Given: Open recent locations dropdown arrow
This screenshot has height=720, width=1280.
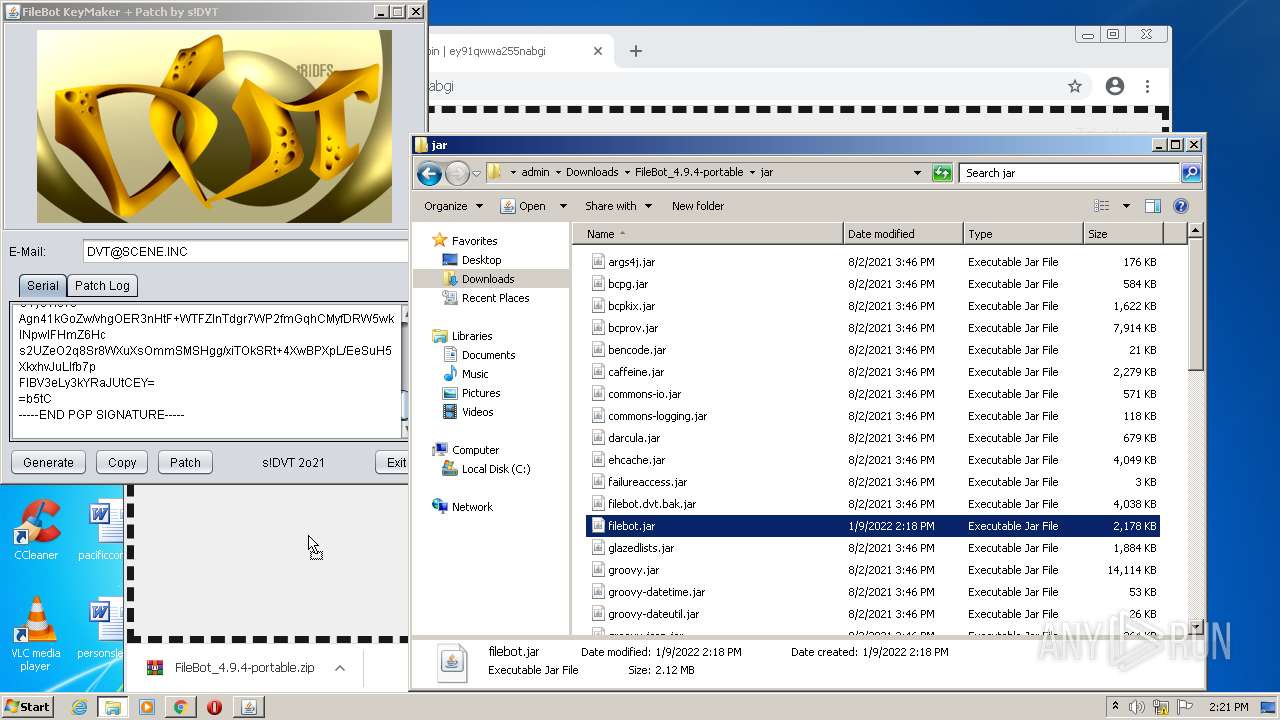Looking at the screenshot, I should pos(477,173).
